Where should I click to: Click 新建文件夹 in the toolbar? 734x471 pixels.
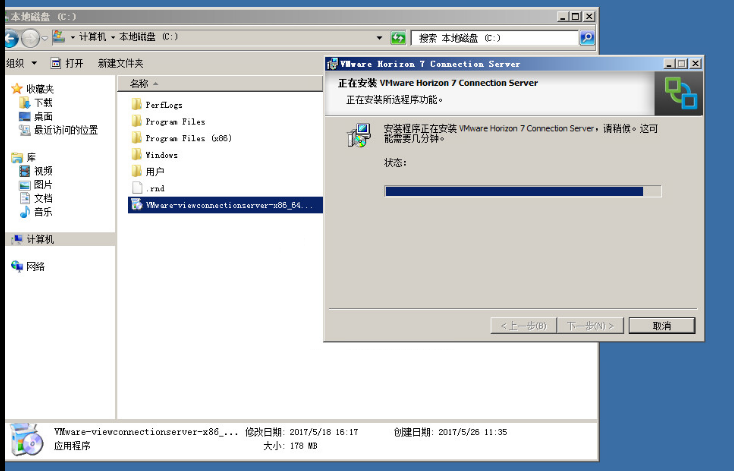click(x=120, y=63)
